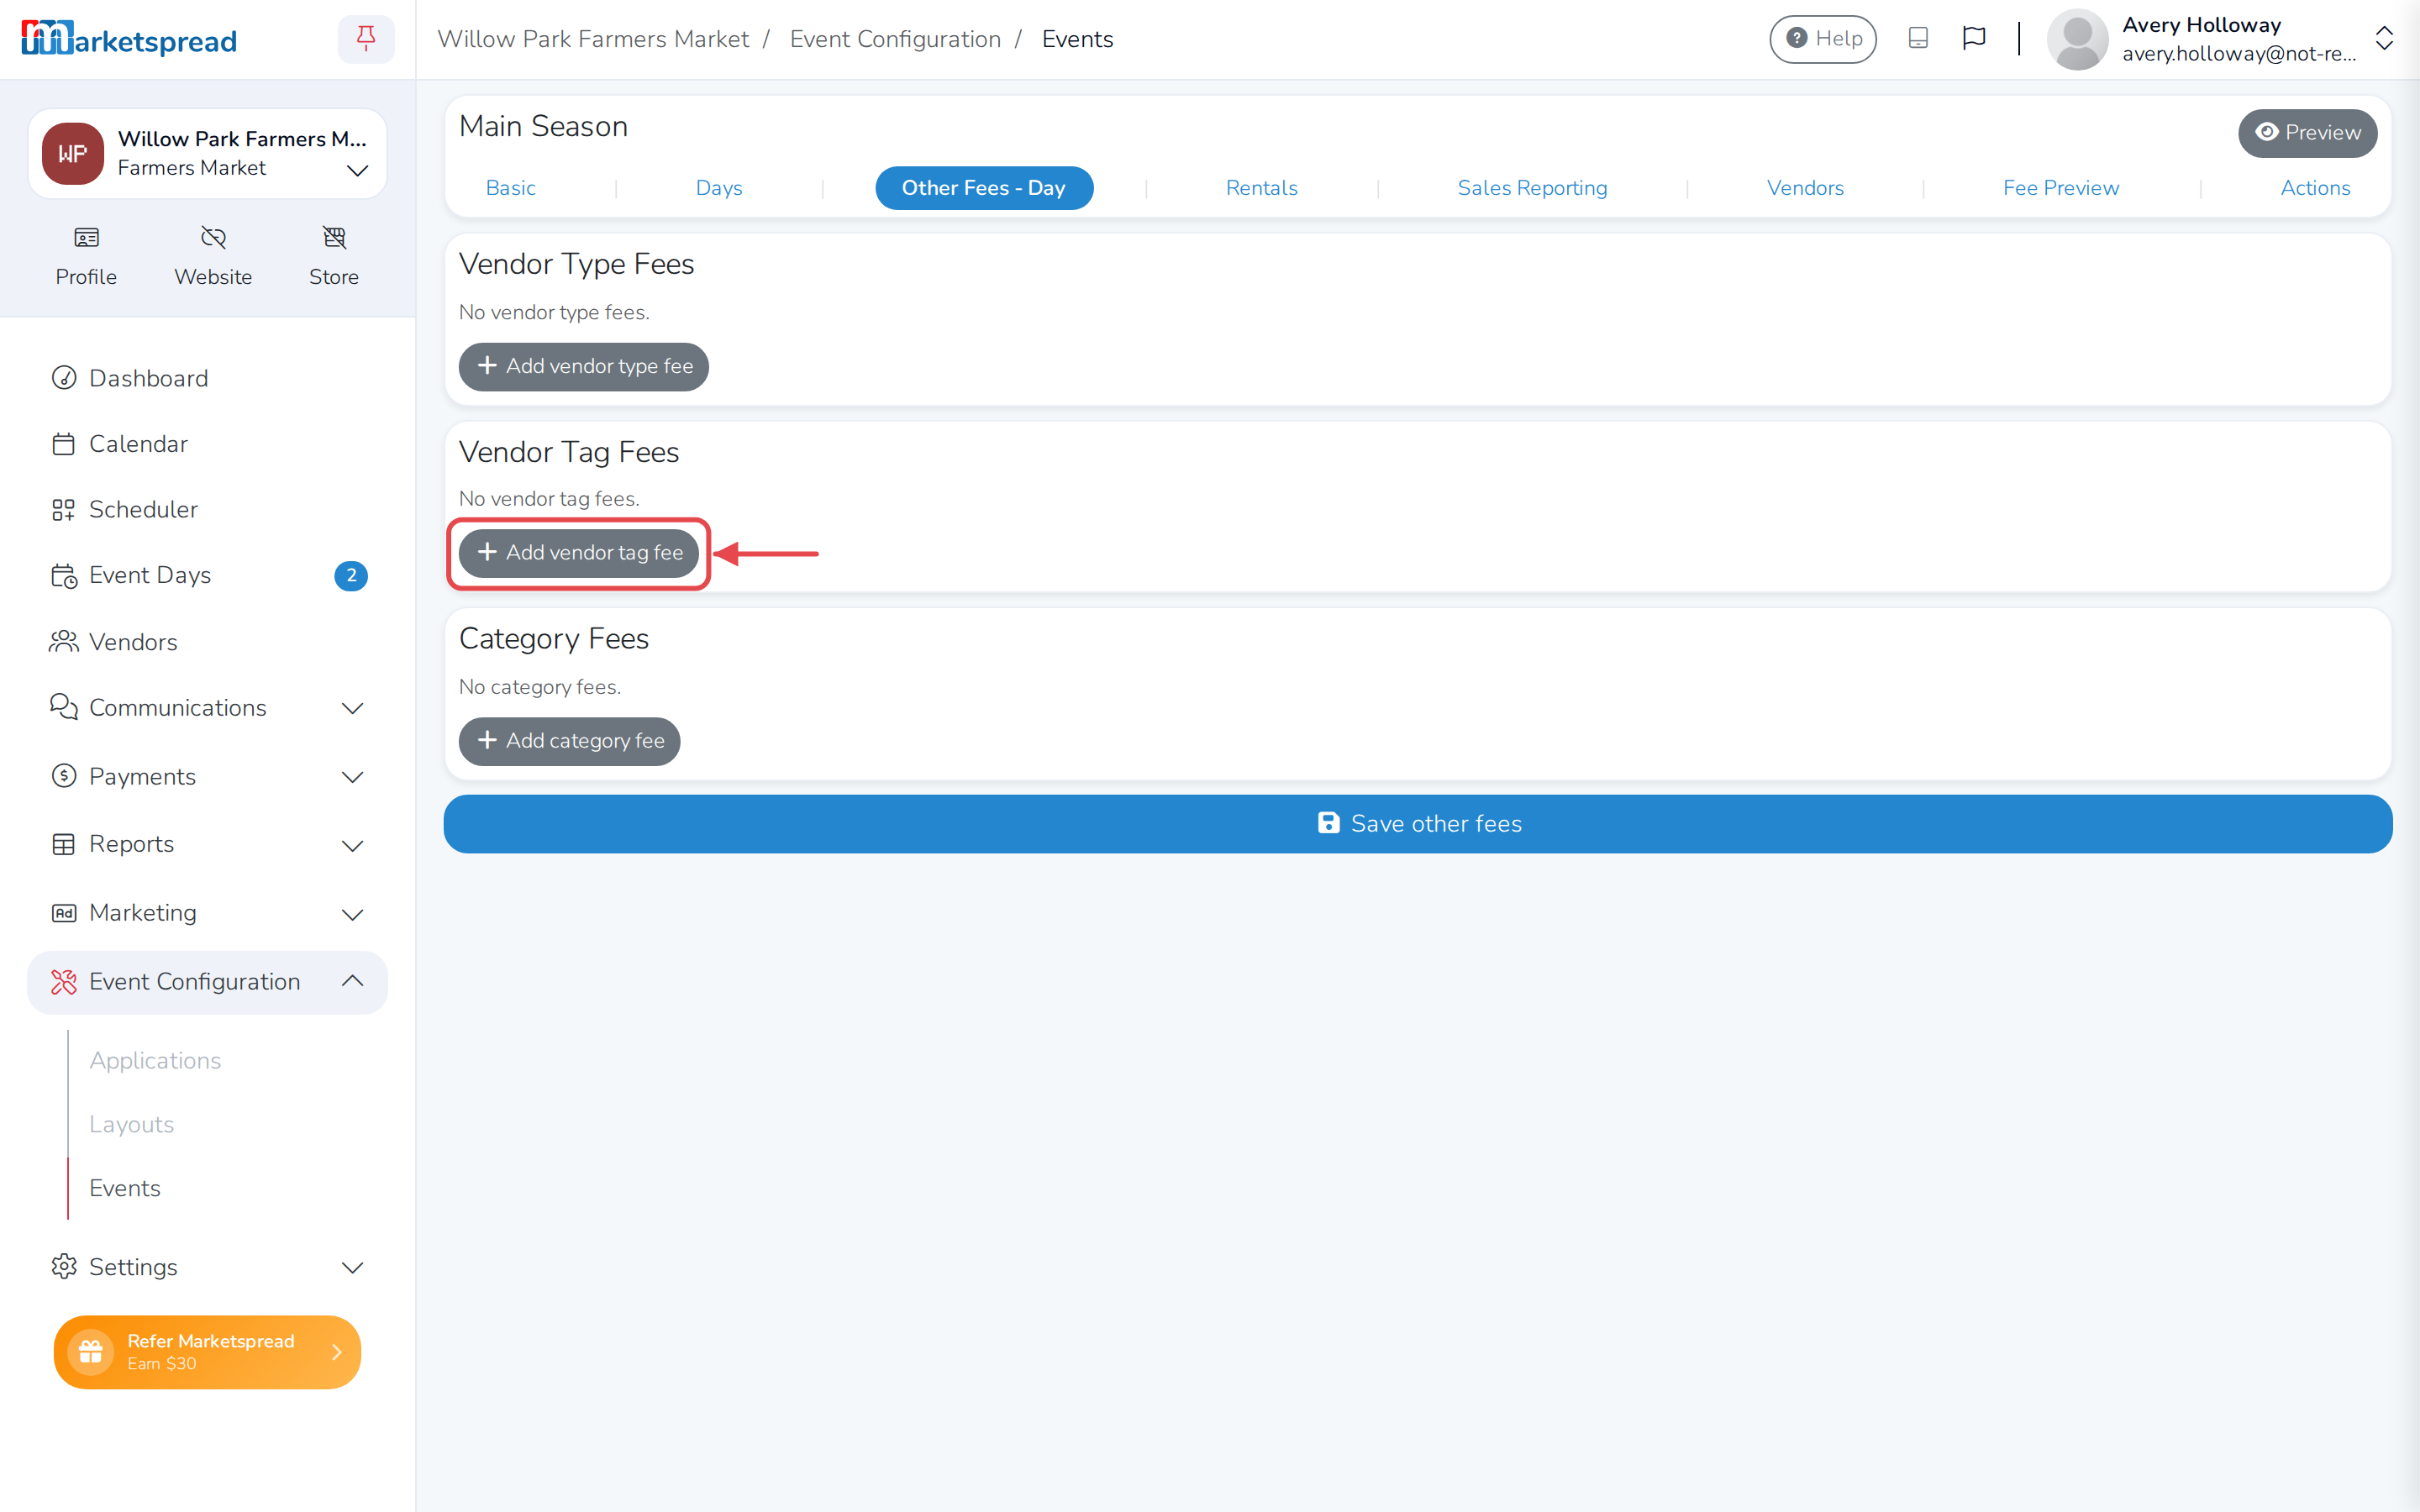
Task: Click Save other fees
Action: point(1418,823)
